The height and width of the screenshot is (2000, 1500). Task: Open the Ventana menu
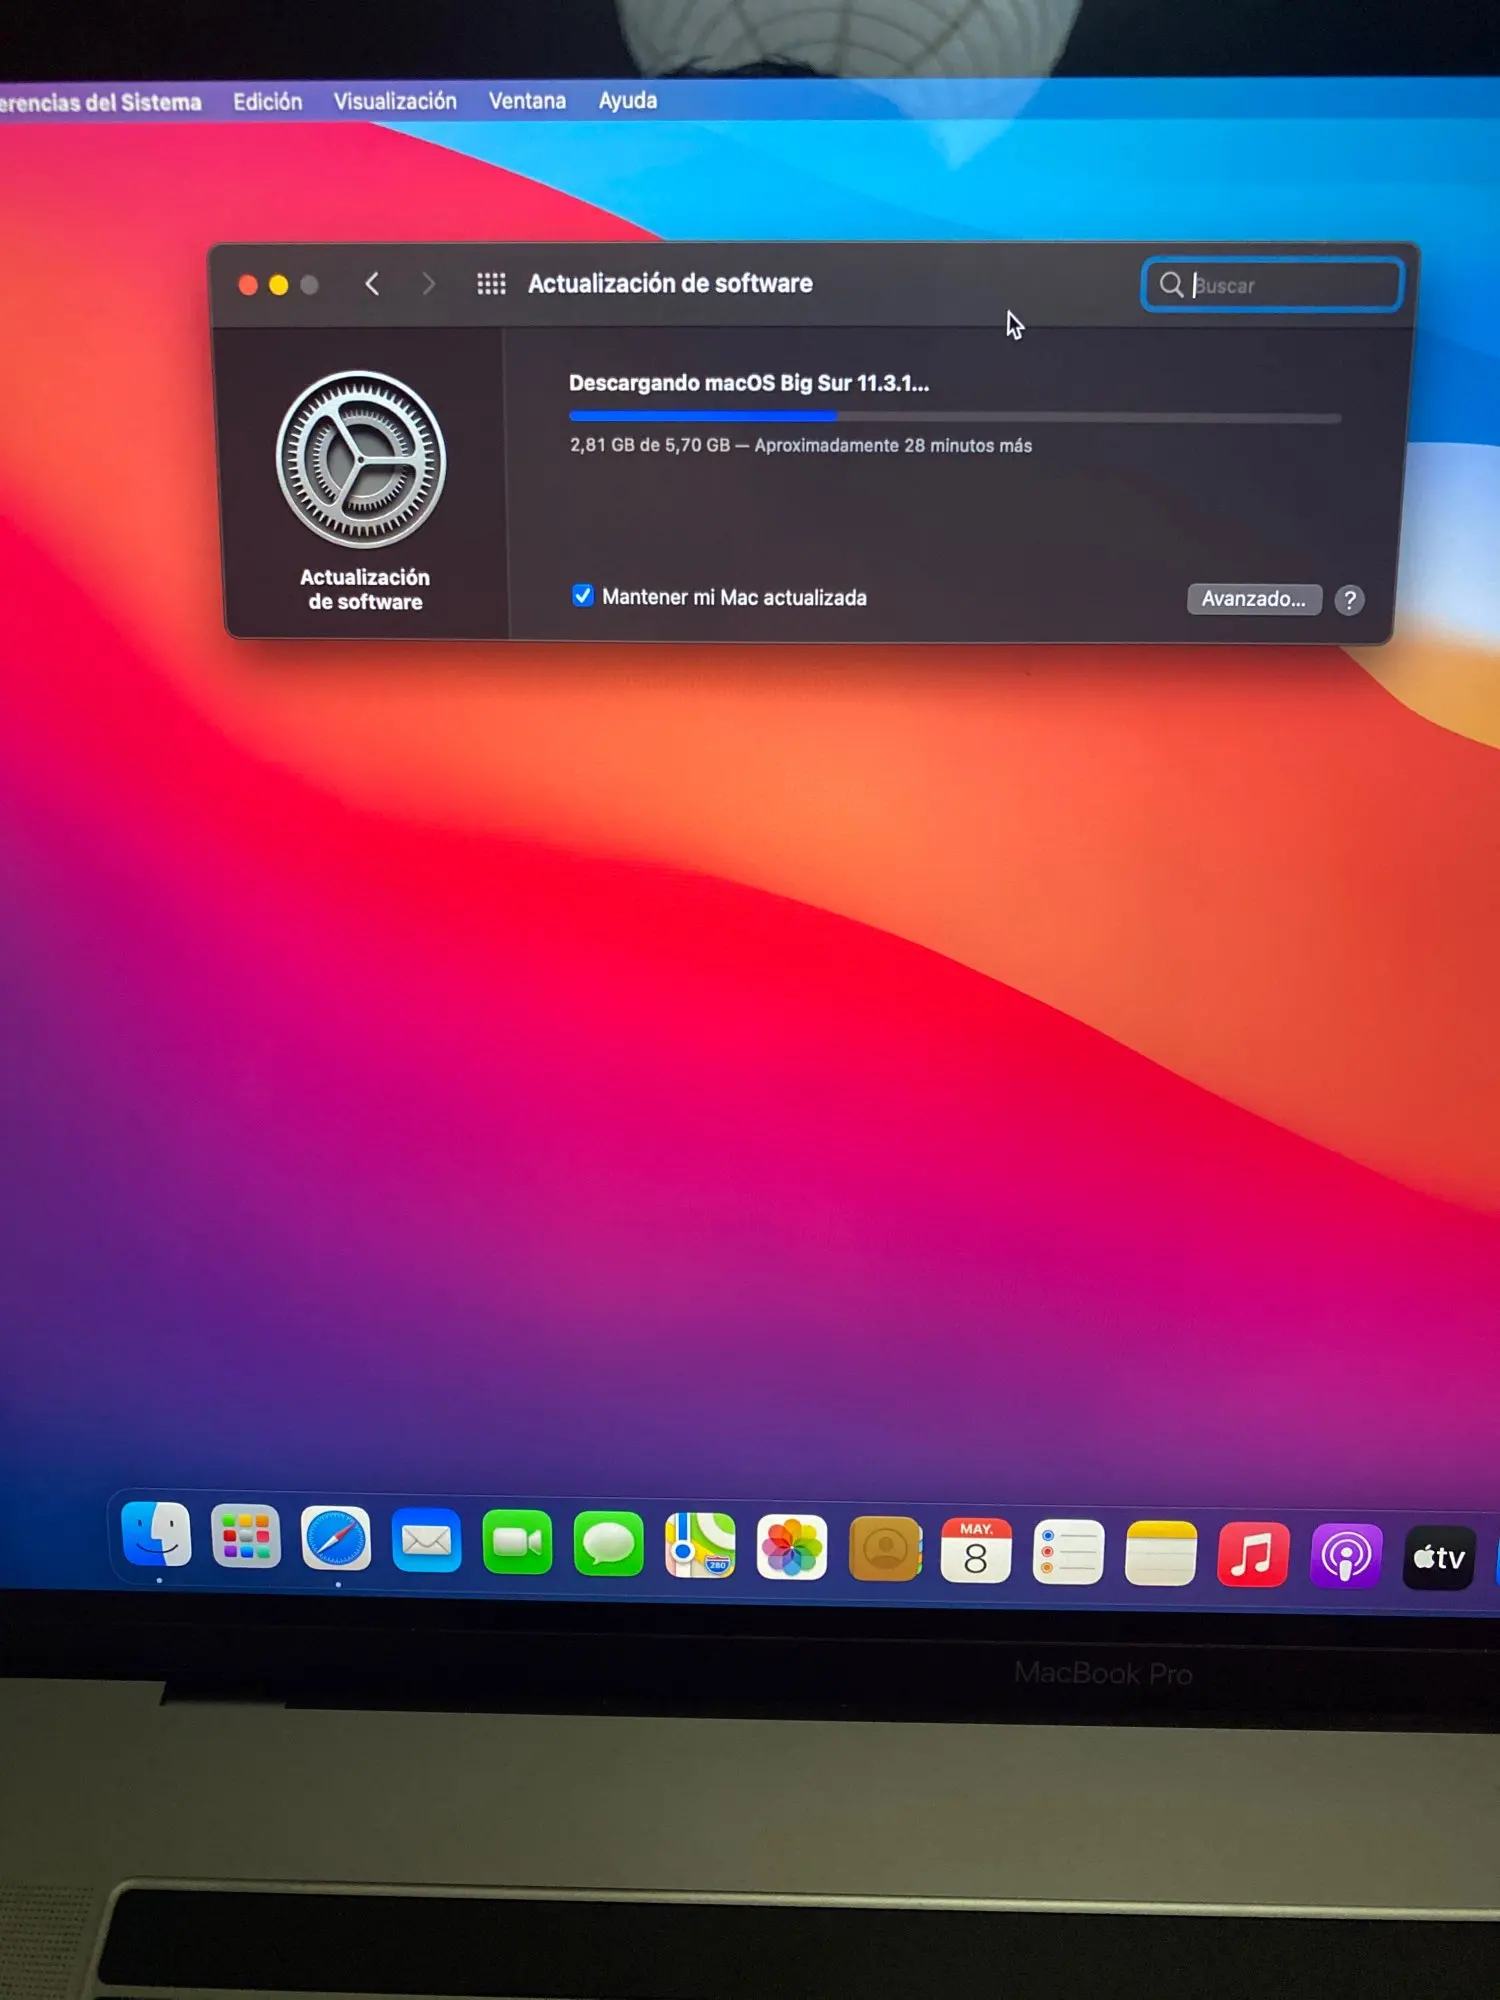point(527,101)
